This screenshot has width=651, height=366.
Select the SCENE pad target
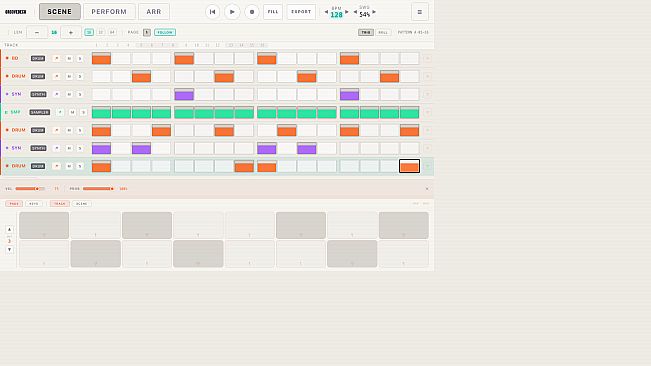(81, 204)
